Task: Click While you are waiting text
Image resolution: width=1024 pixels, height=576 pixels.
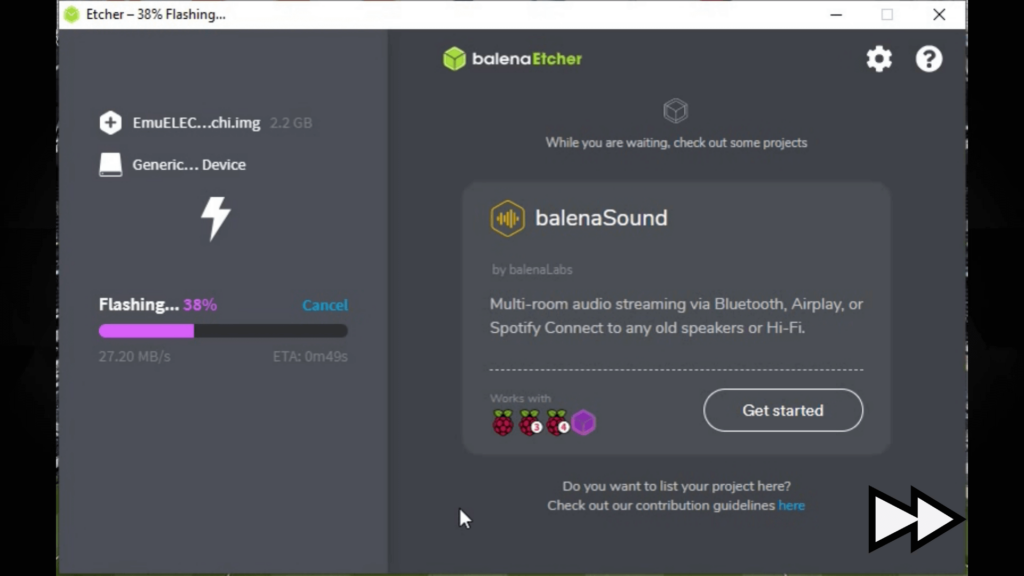Action: click(x=677, y=142)
